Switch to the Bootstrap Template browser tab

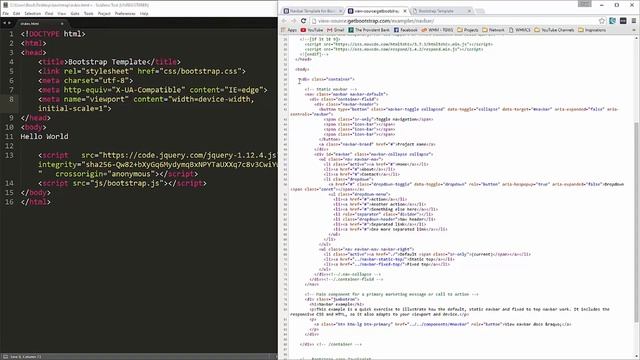point(440,11)
